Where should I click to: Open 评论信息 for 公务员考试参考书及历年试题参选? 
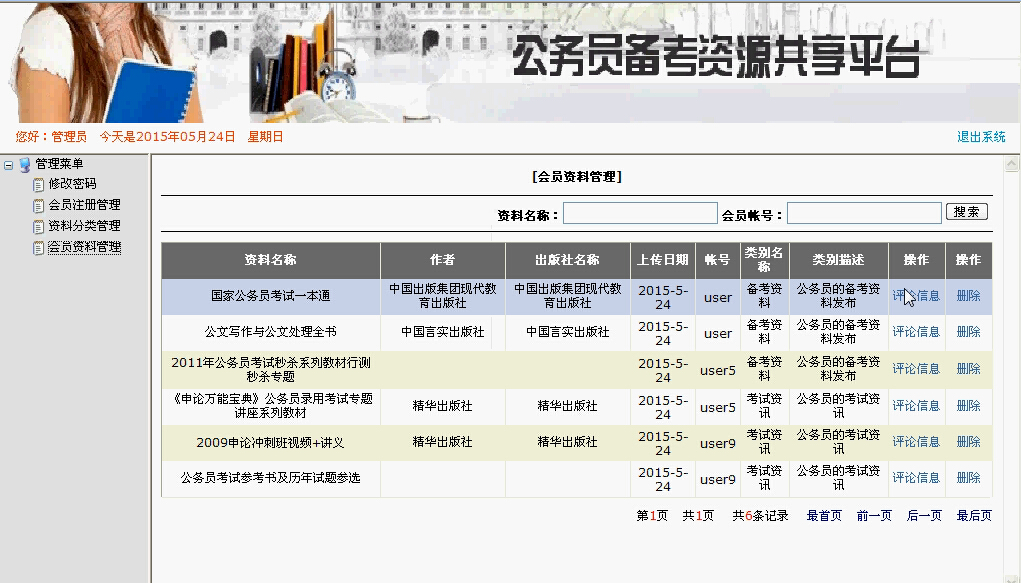click(916, 477)
